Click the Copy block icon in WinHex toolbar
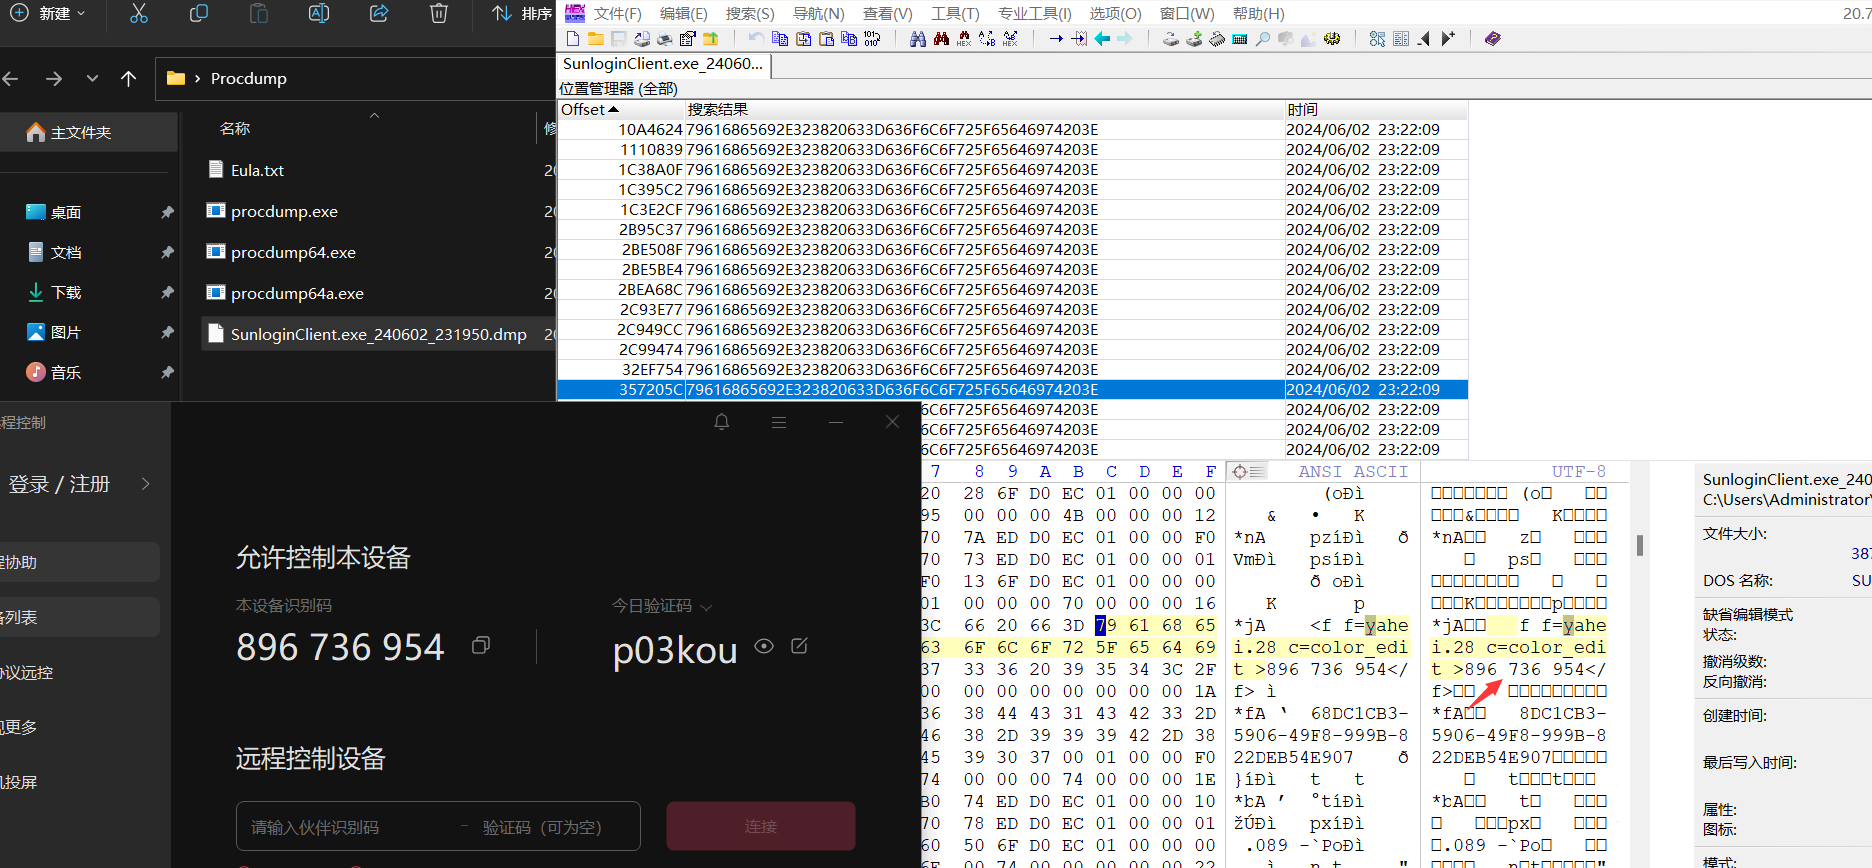1872x868 pixels. point(780,38)
